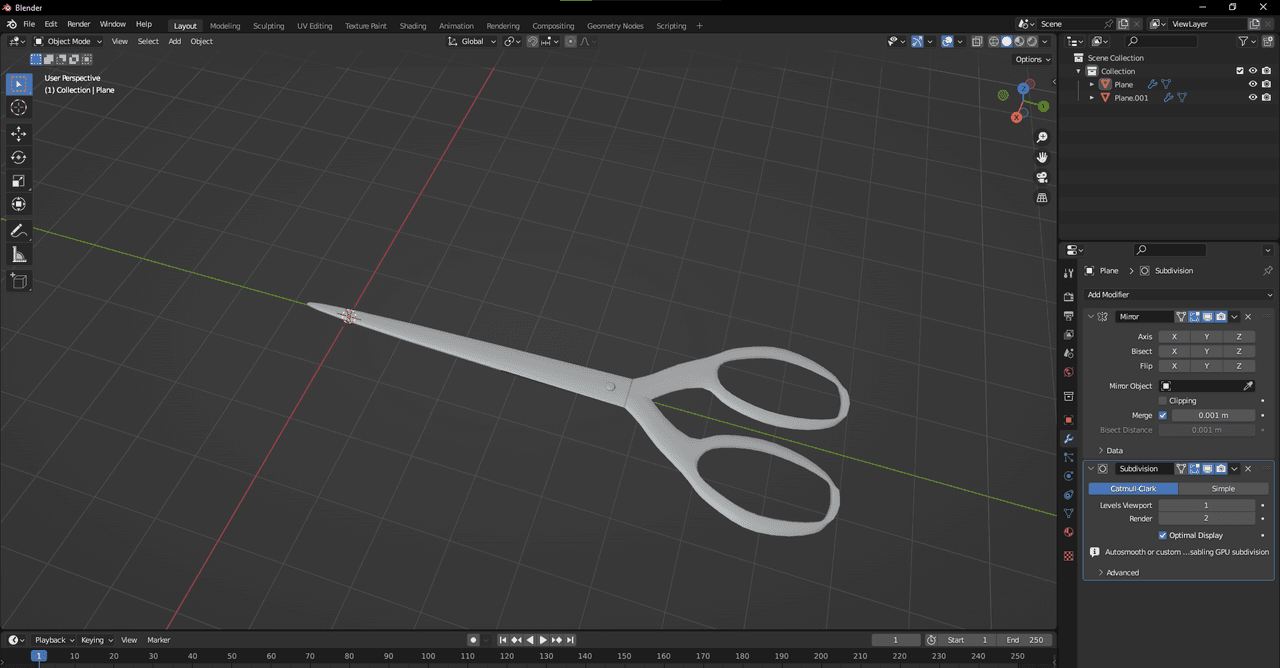This screenshot has width=1280, height=668.
Task: Choose the Measure tool
Action: [18, 255]
